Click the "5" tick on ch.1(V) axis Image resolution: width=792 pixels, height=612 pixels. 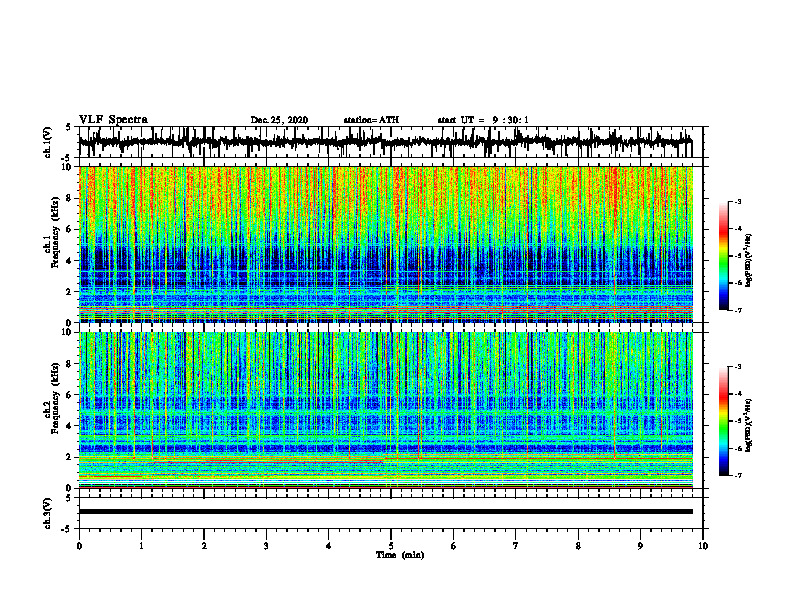tap(68, 128)
